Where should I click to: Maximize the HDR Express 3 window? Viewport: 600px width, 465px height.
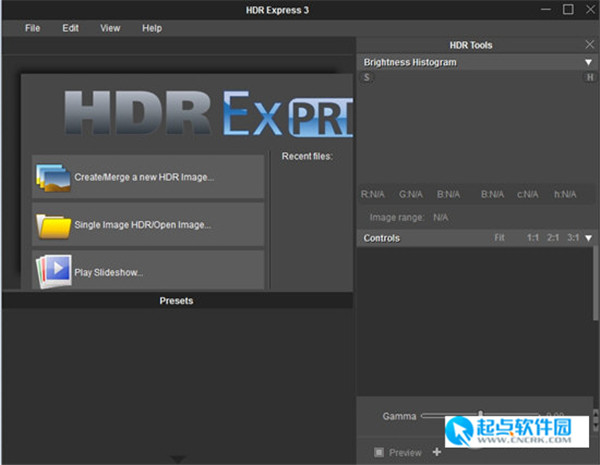[568, 9]
